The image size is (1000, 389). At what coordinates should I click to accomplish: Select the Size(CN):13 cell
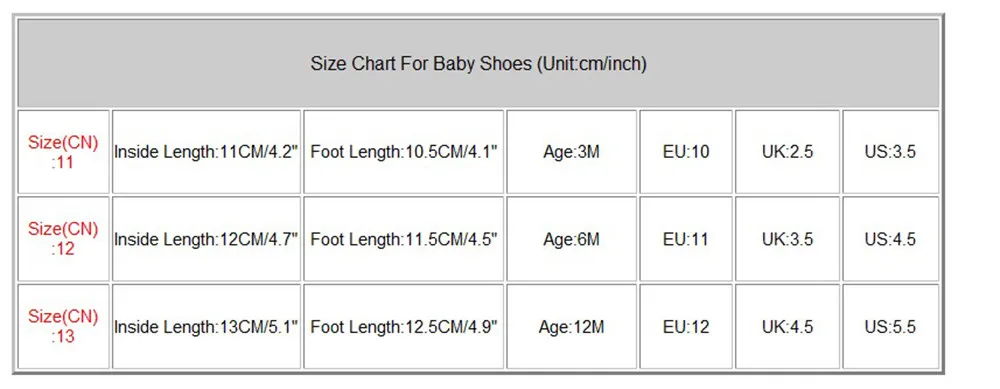click(63, 327)
